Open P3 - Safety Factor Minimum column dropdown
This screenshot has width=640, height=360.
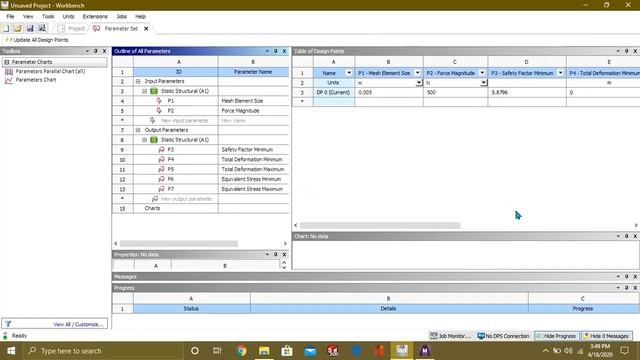pyautogui.click(x=560, y=73)
